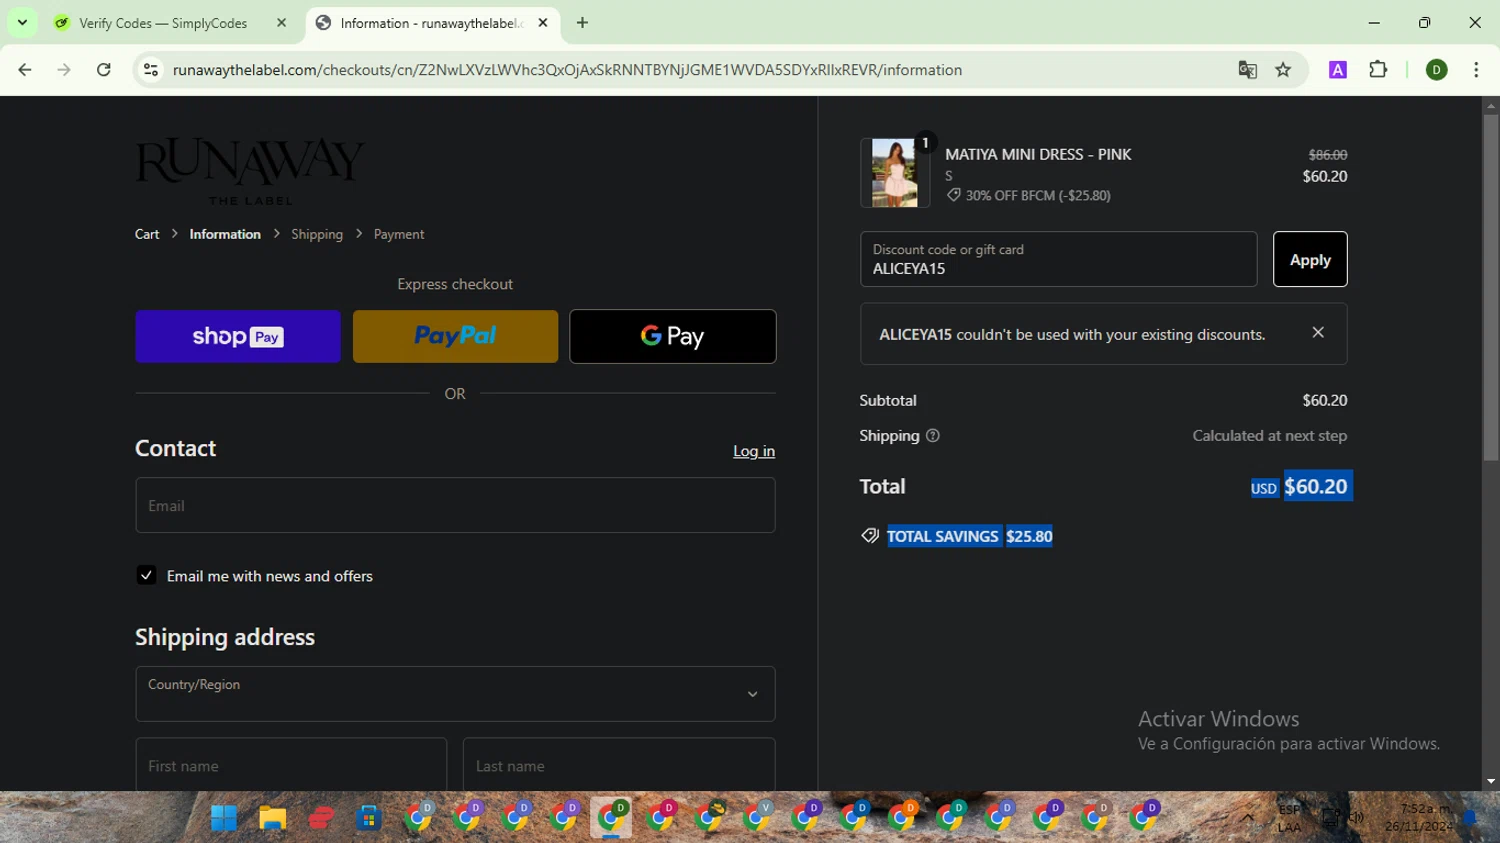
Task: Open the Windows Start menu
Action: tap(224, 818)
